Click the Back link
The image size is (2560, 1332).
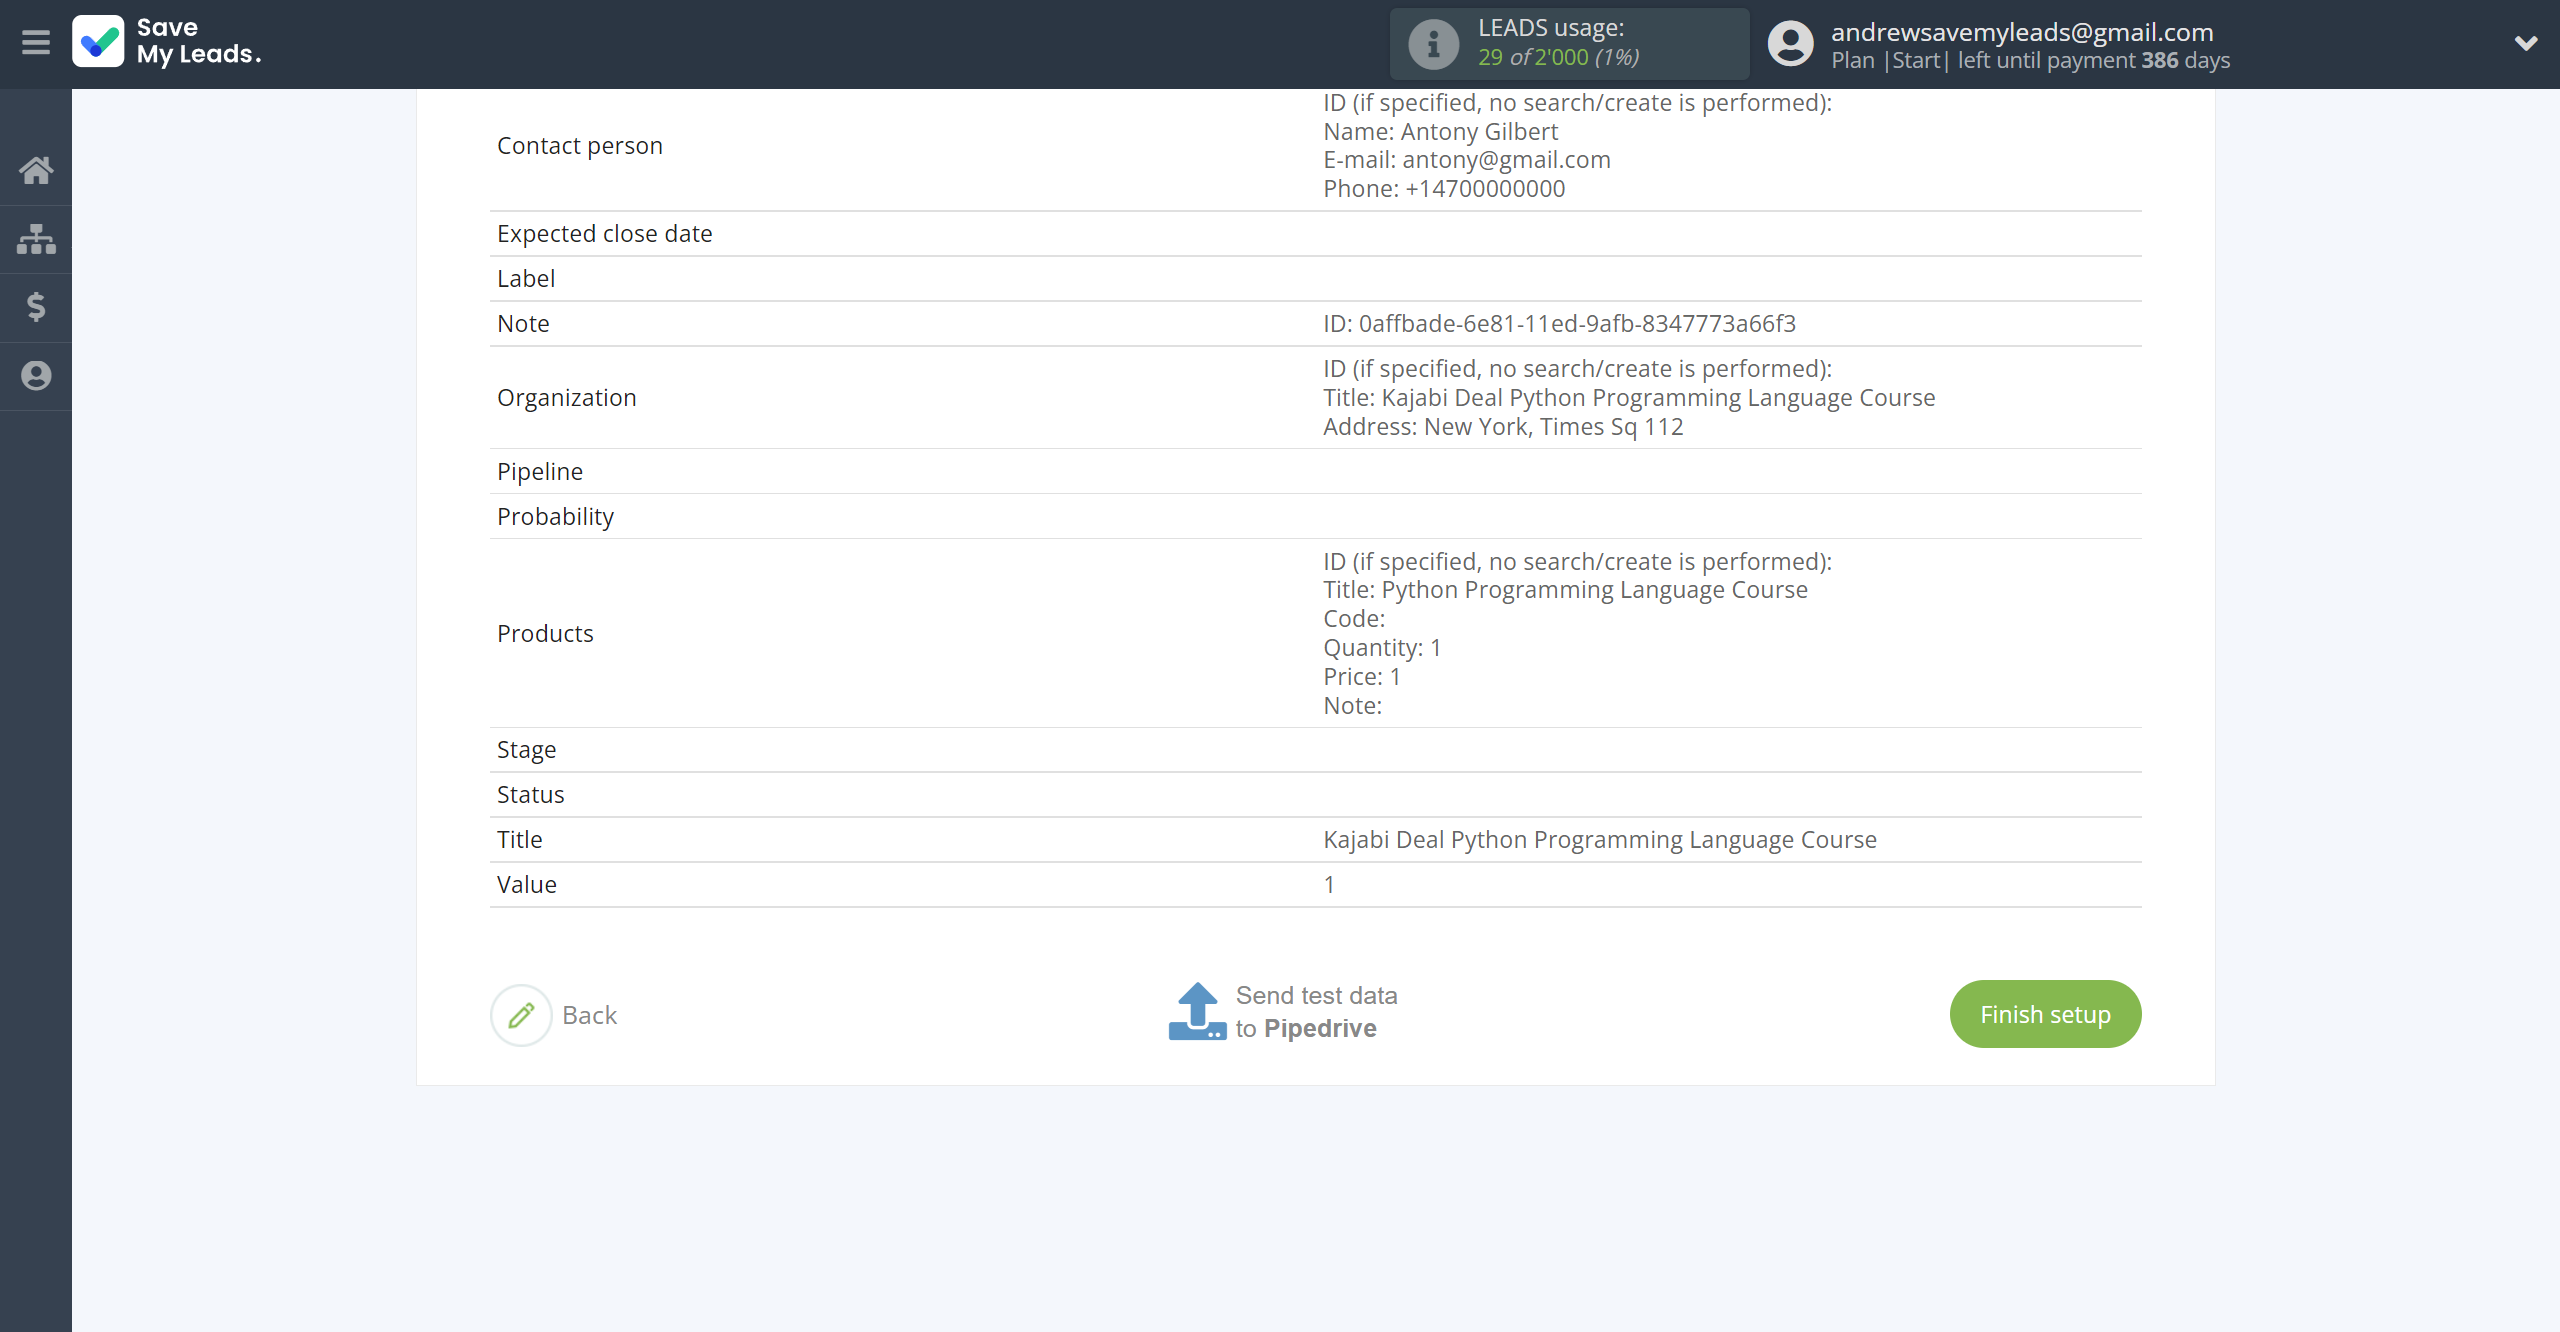590,1015
